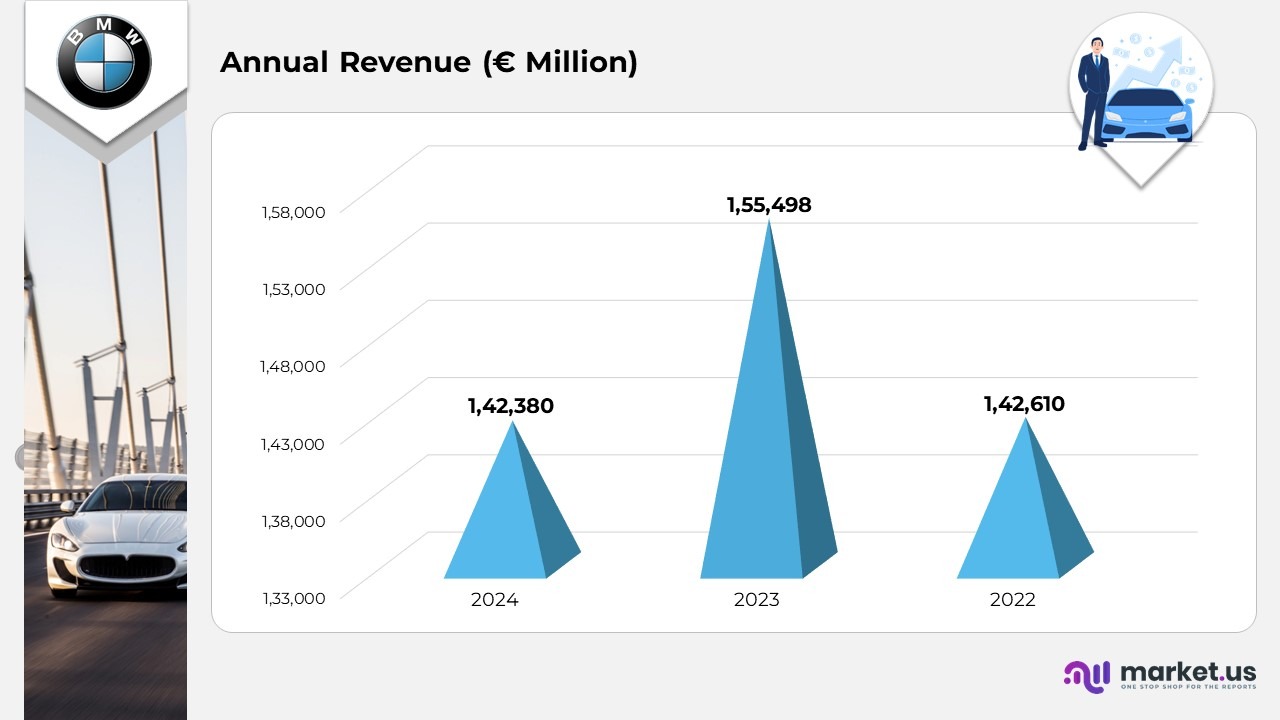Select the 2024 pyramid bar

point(512,520)
